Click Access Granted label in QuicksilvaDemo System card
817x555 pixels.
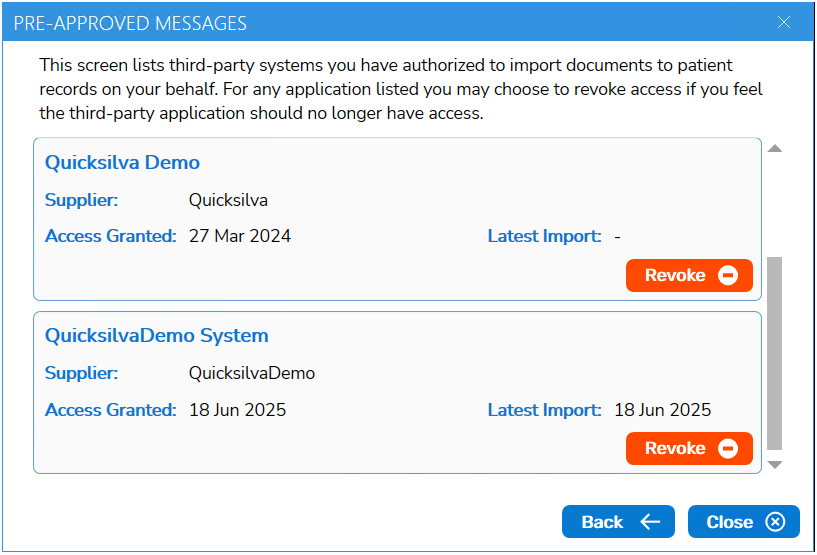click(111, 410)
